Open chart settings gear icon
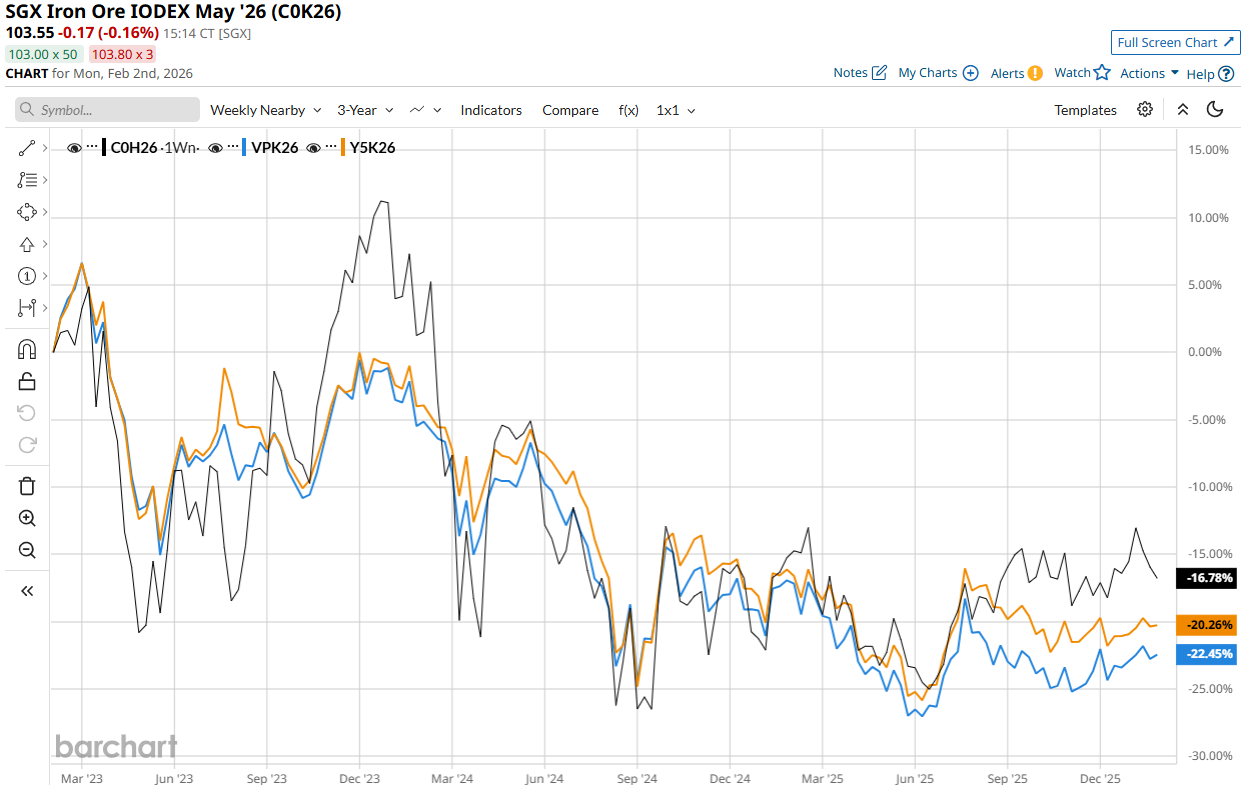 click(x=1145, y=110)
